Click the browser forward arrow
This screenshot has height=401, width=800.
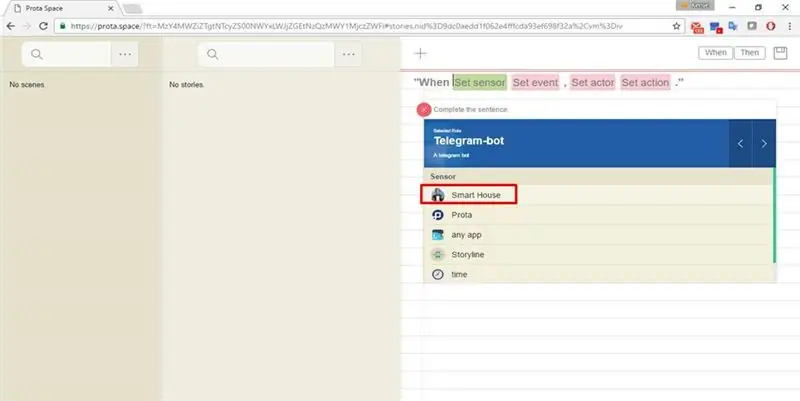[27, 26]
